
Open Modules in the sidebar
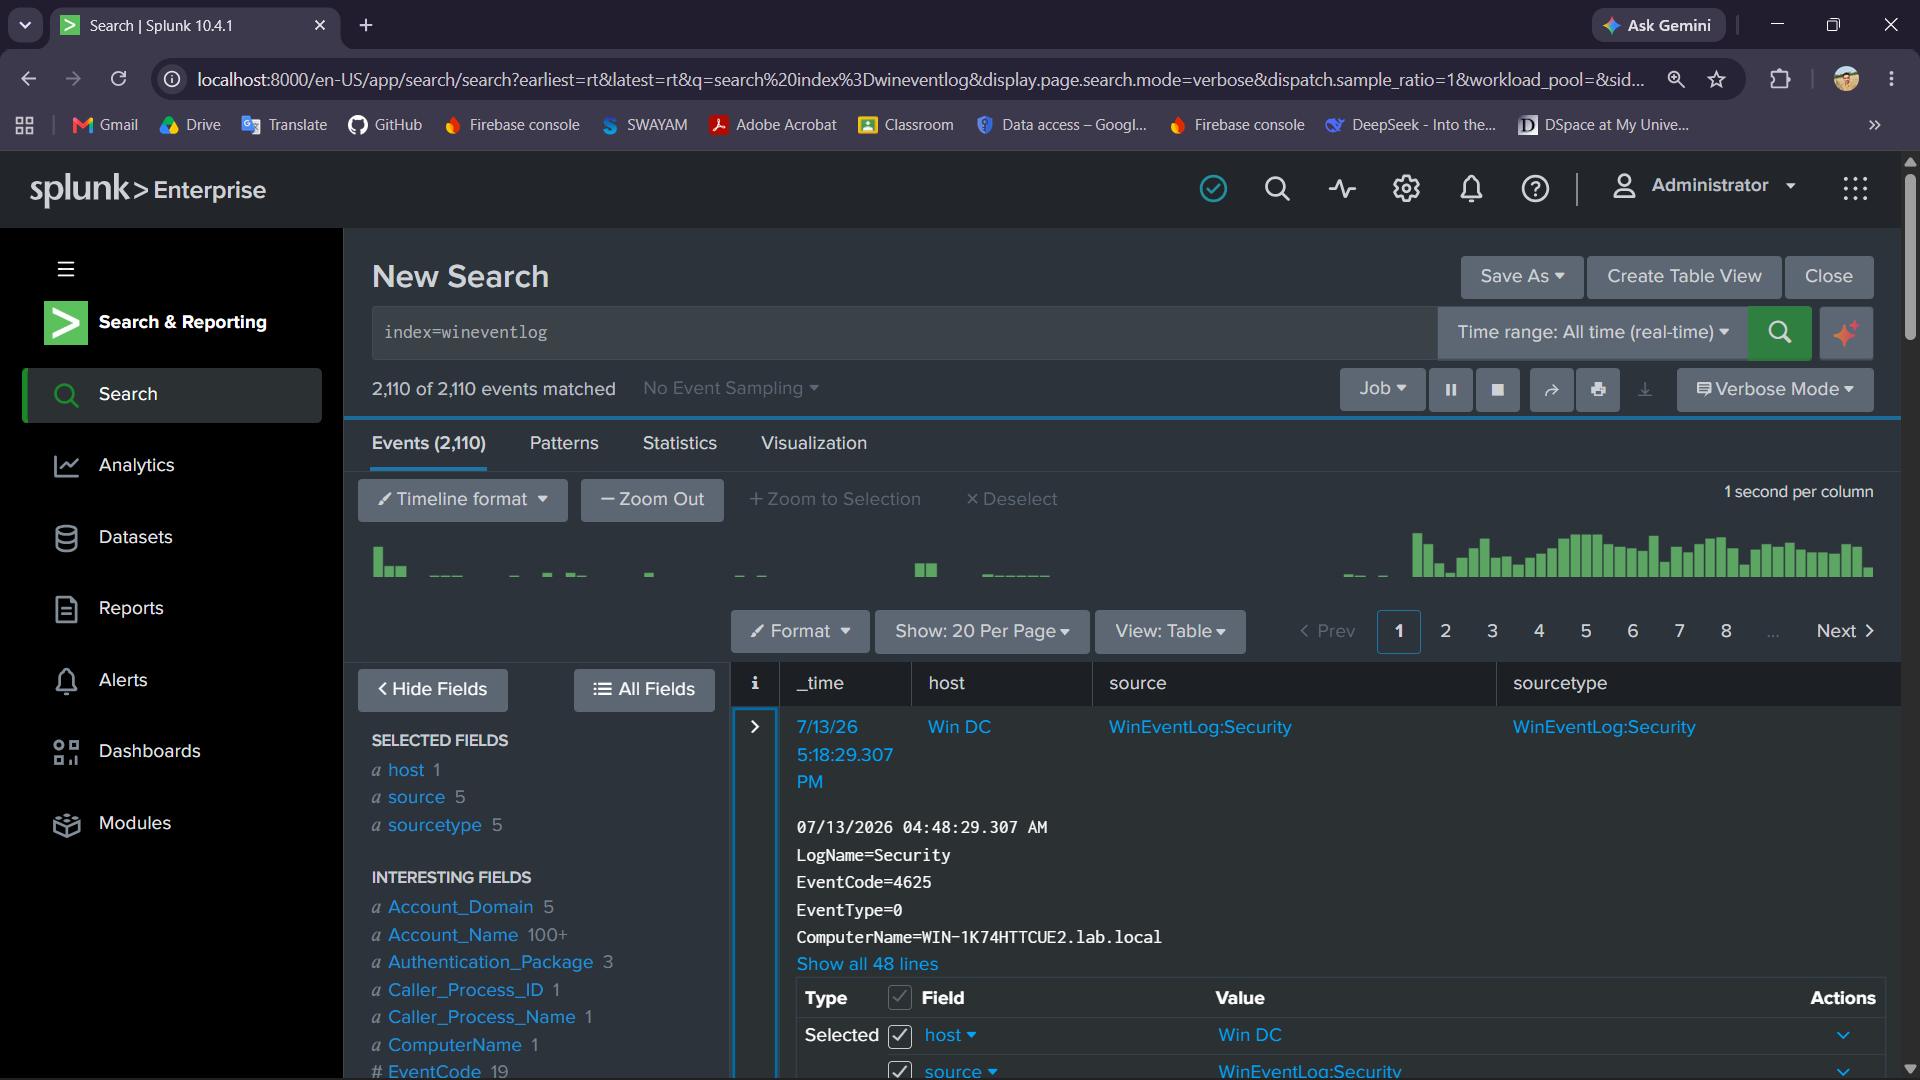tap(135, 823)
